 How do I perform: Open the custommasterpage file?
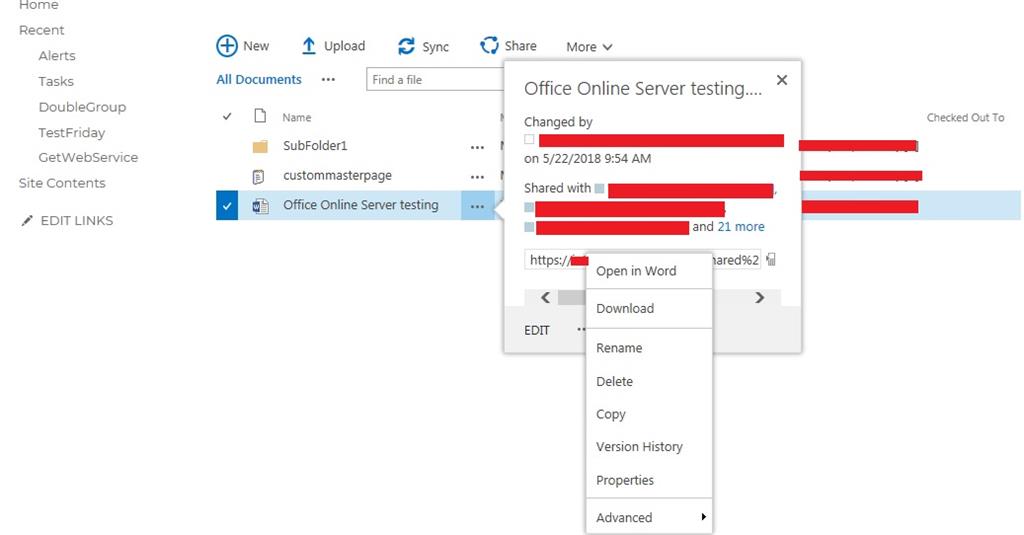point(337,176)
